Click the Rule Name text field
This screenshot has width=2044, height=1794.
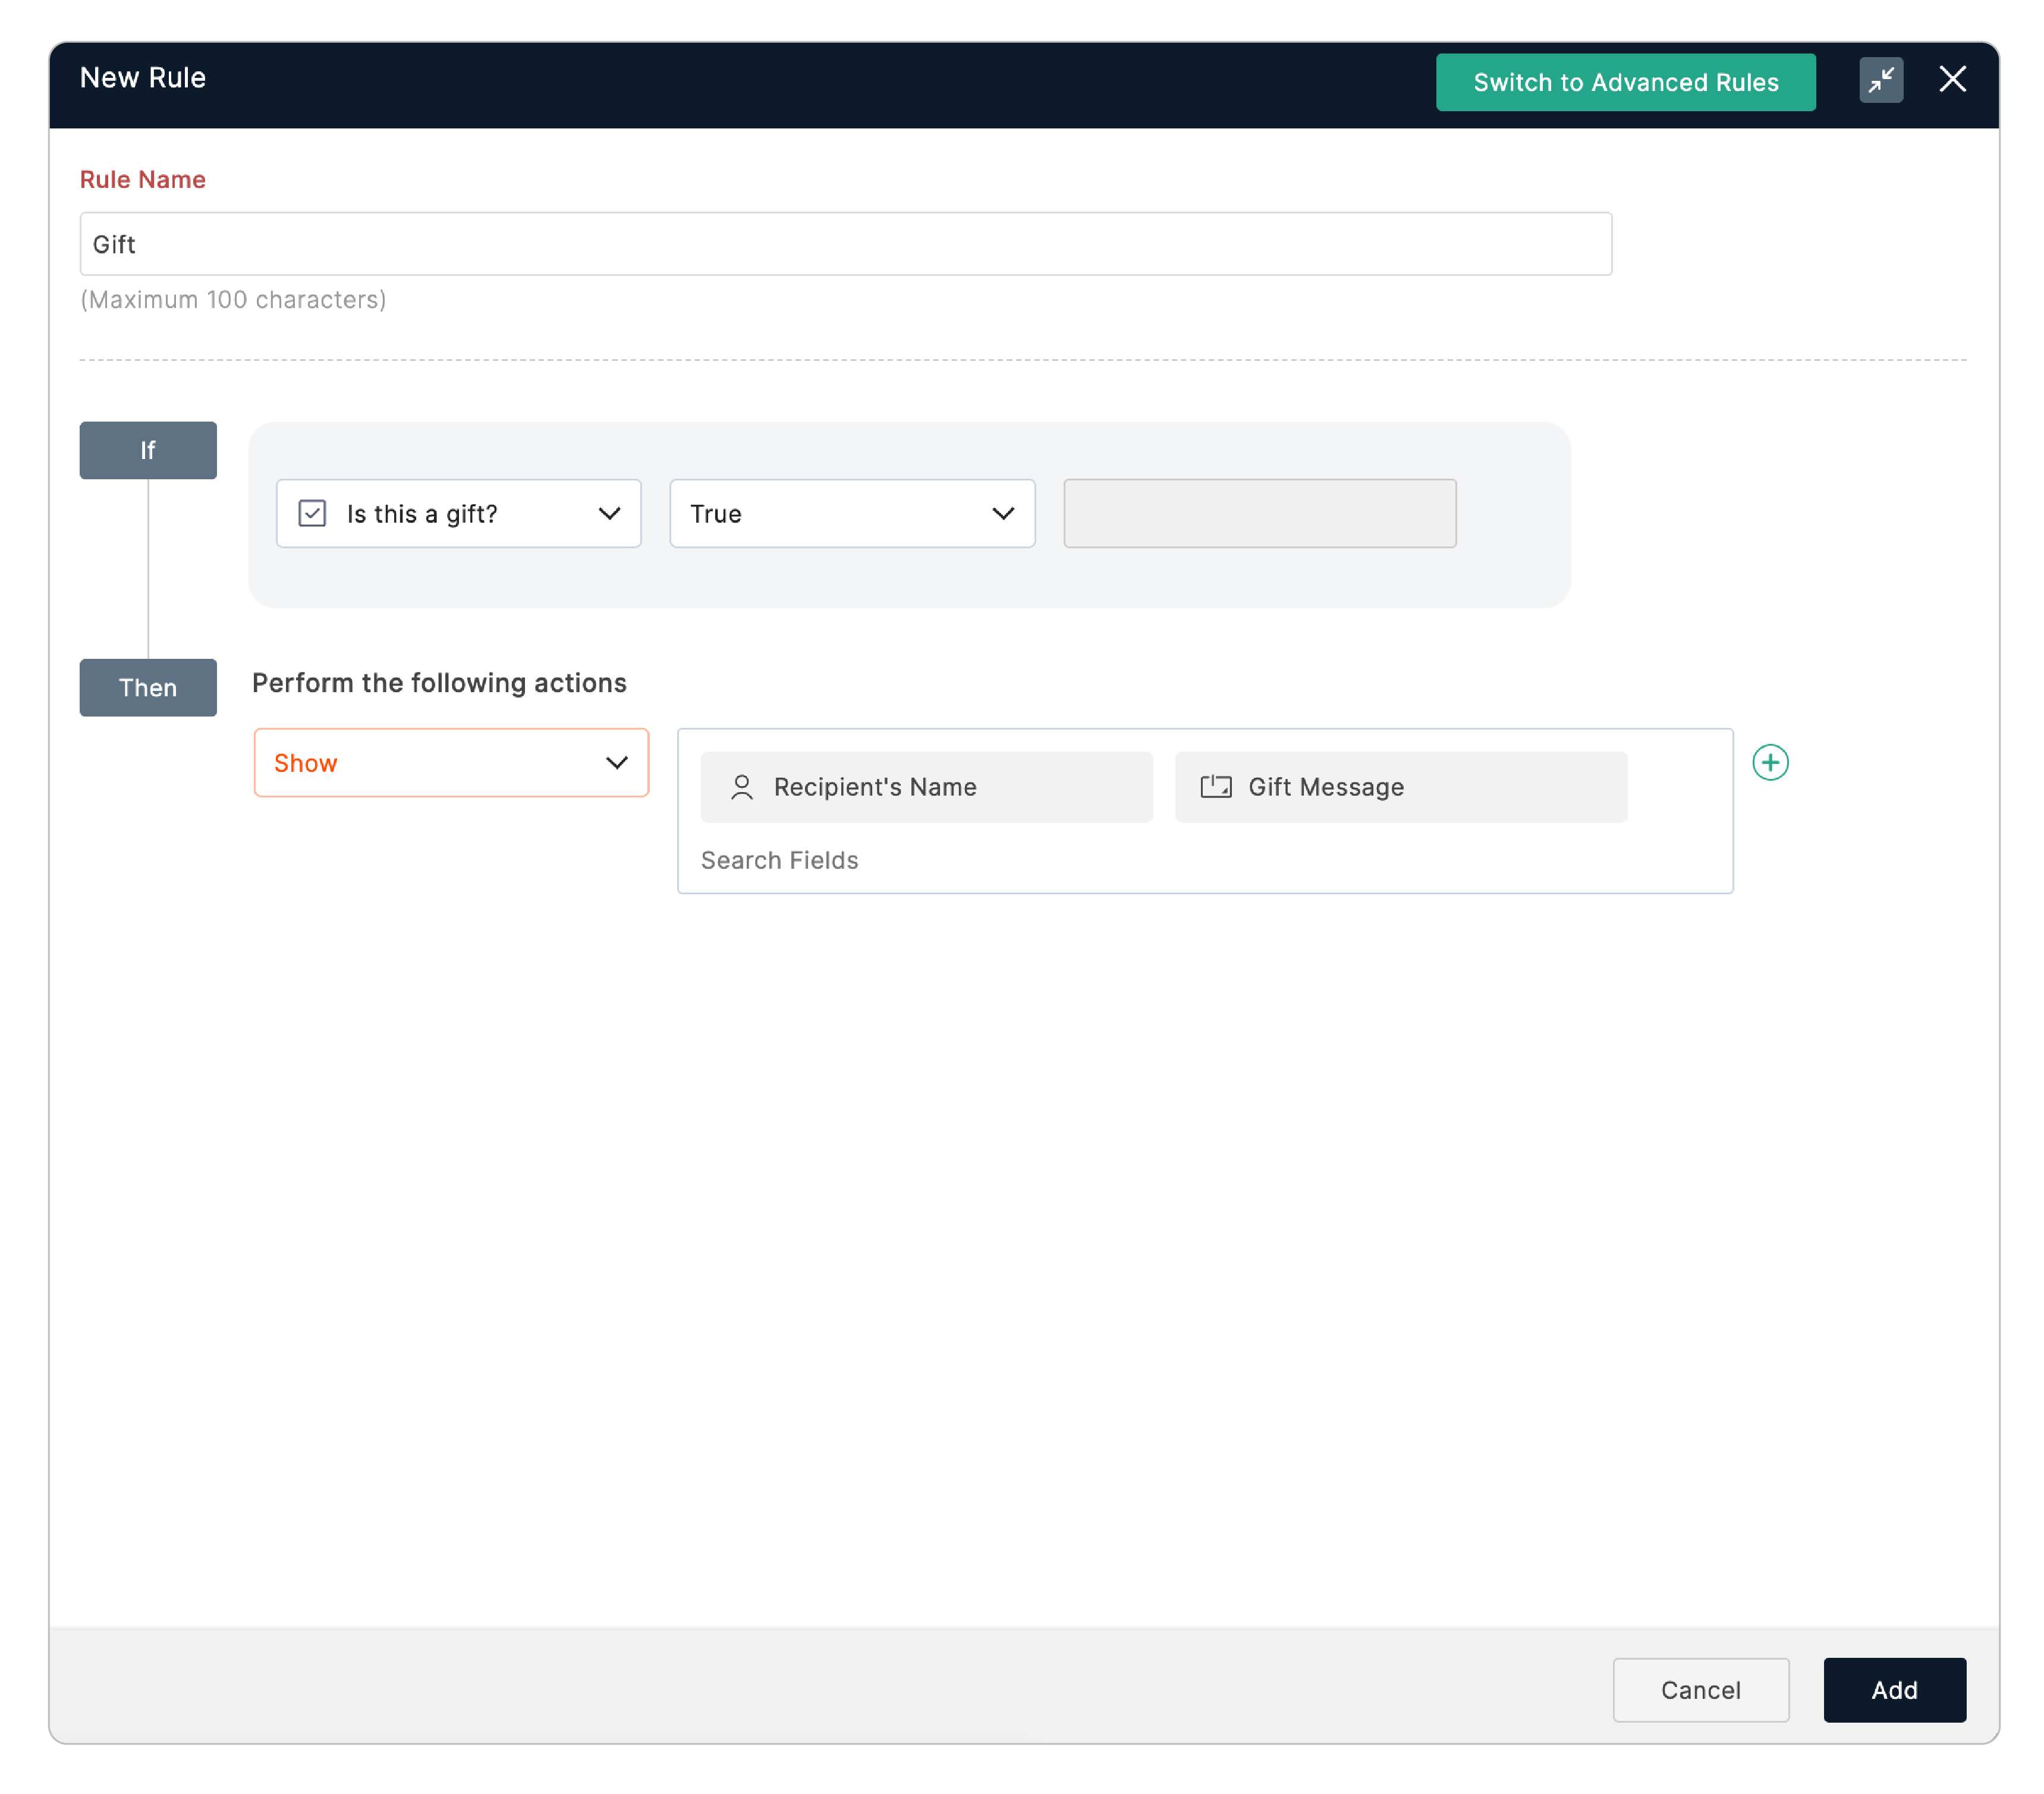pyautogui.click(x=845, y=244)
